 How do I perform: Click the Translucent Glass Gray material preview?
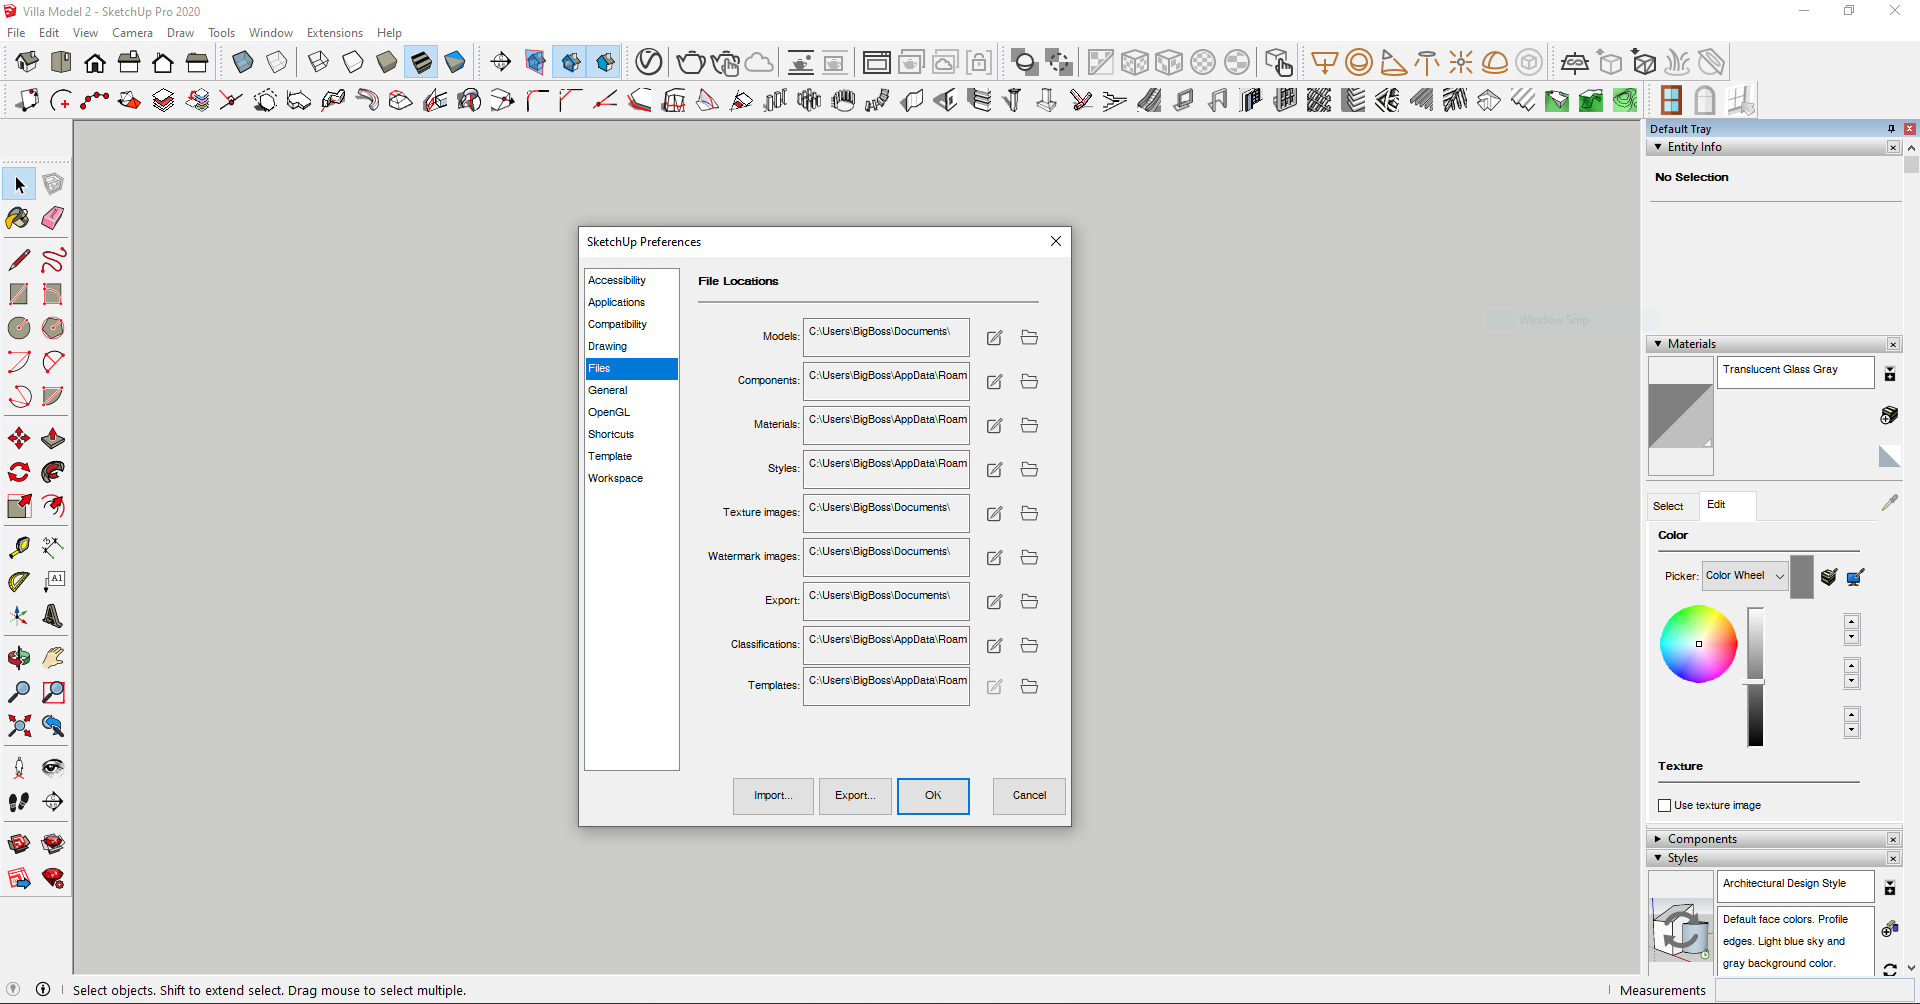pyautogui.click(x=1681, y=416)
